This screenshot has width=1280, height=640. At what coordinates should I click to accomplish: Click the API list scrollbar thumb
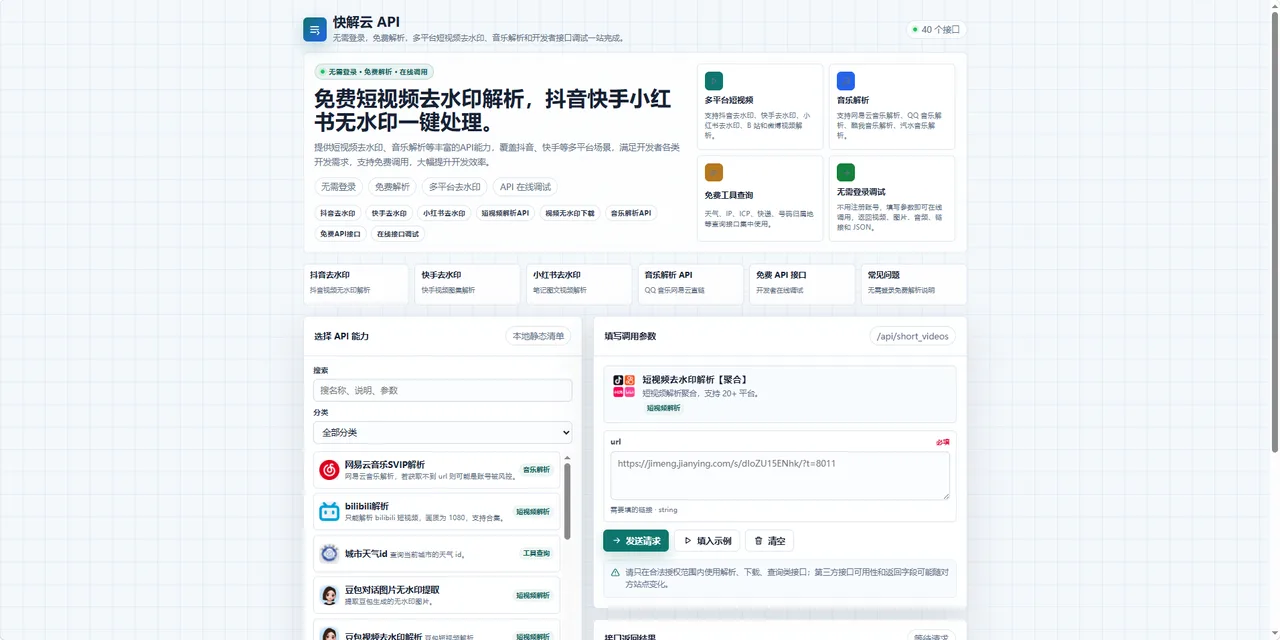pos(568,502)
